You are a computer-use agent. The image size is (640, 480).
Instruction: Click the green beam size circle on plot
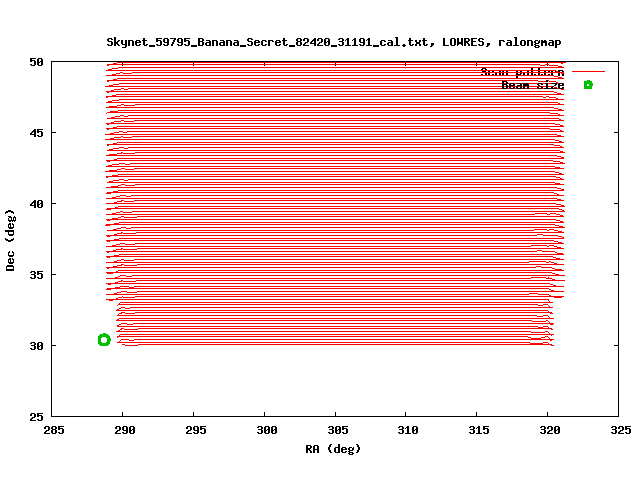(104, 340)
